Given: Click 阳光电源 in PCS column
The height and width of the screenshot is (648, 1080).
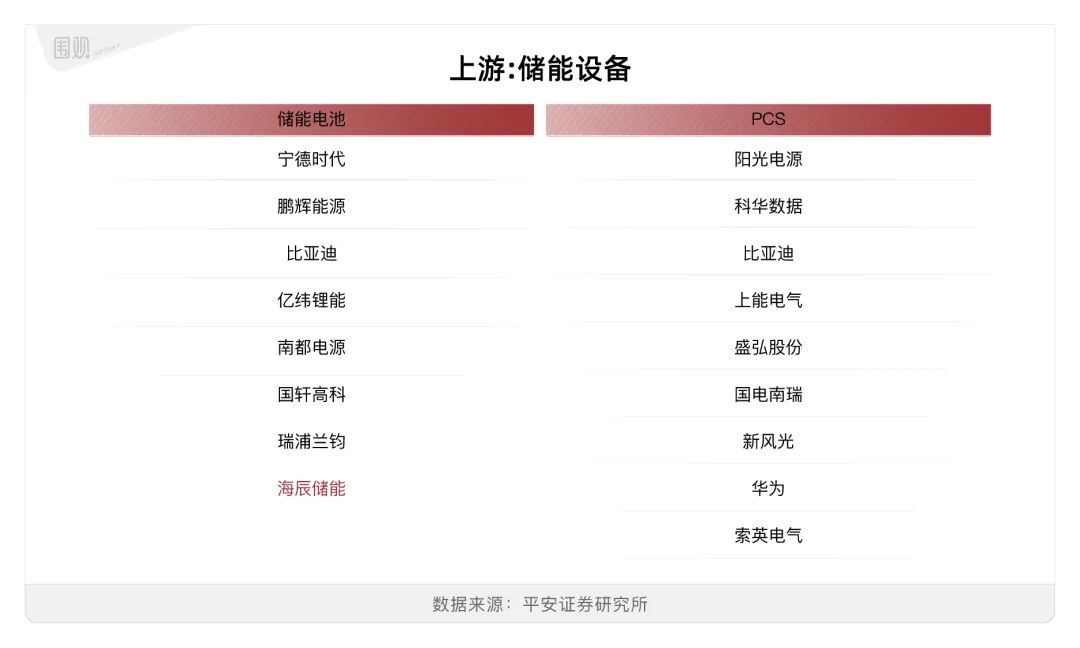Looking at the screenshot, I should (x=768, y=159).
